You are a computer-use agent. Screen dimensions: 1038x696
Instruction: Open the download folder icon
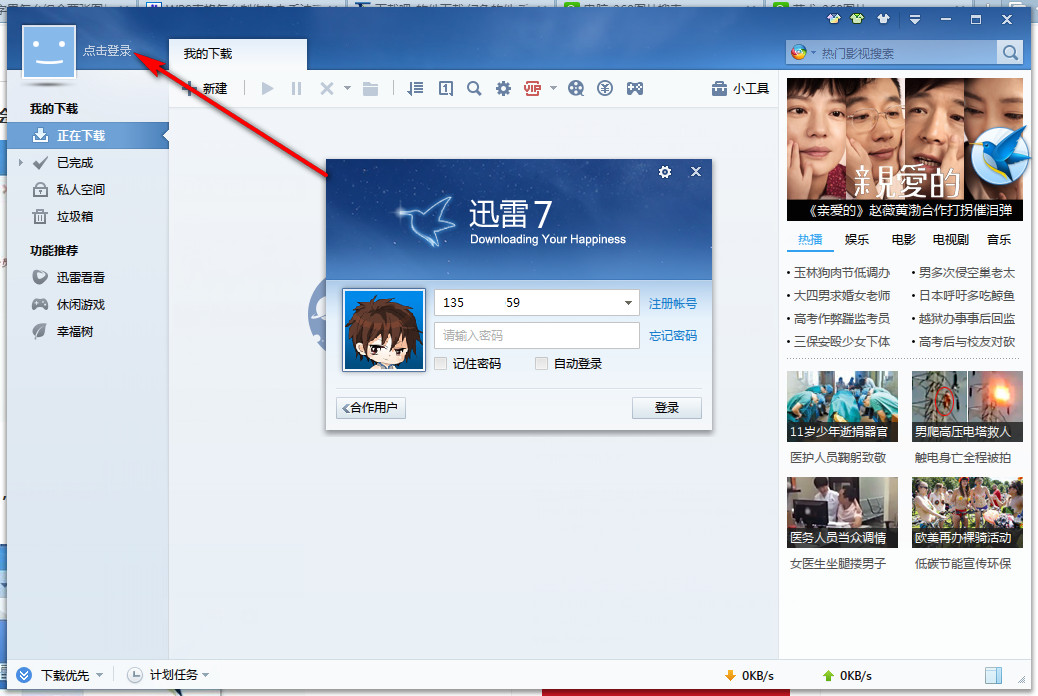click(x=371, y=88)
